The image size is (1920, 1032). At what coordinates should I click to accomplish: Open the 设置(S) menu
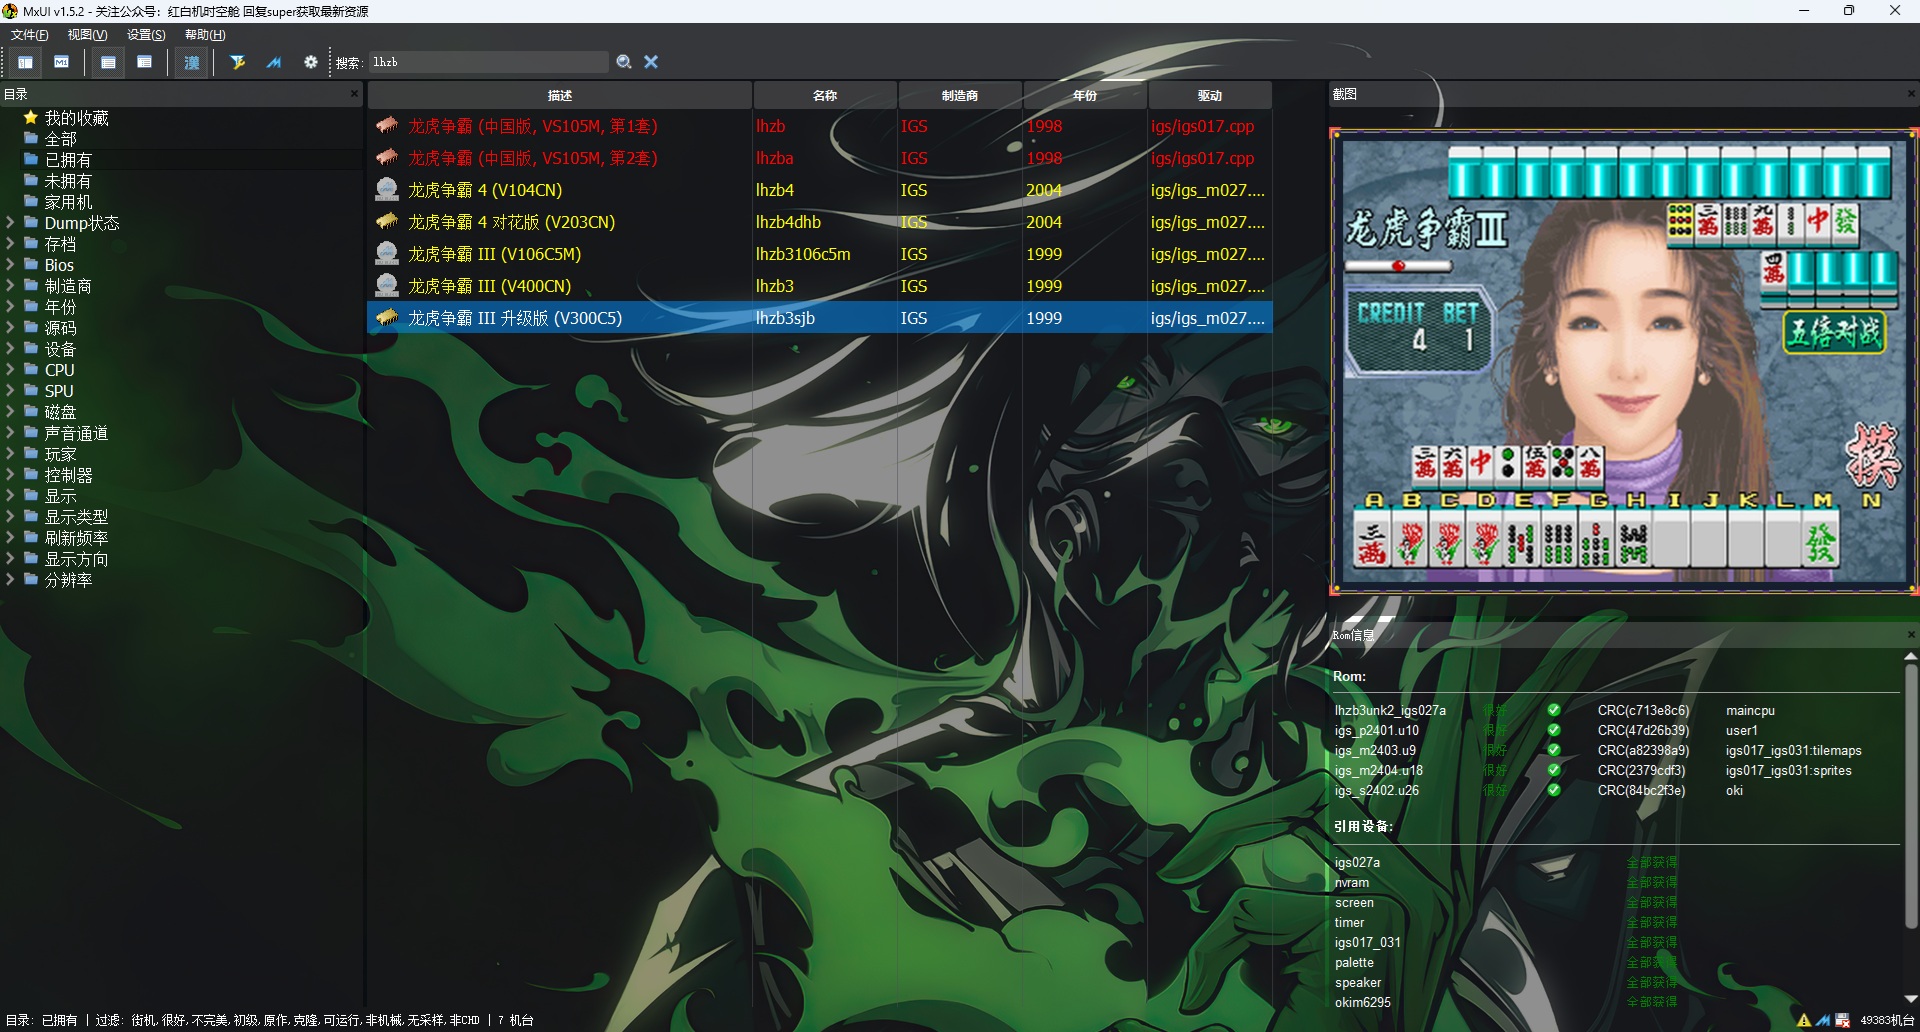pos(146,35)
